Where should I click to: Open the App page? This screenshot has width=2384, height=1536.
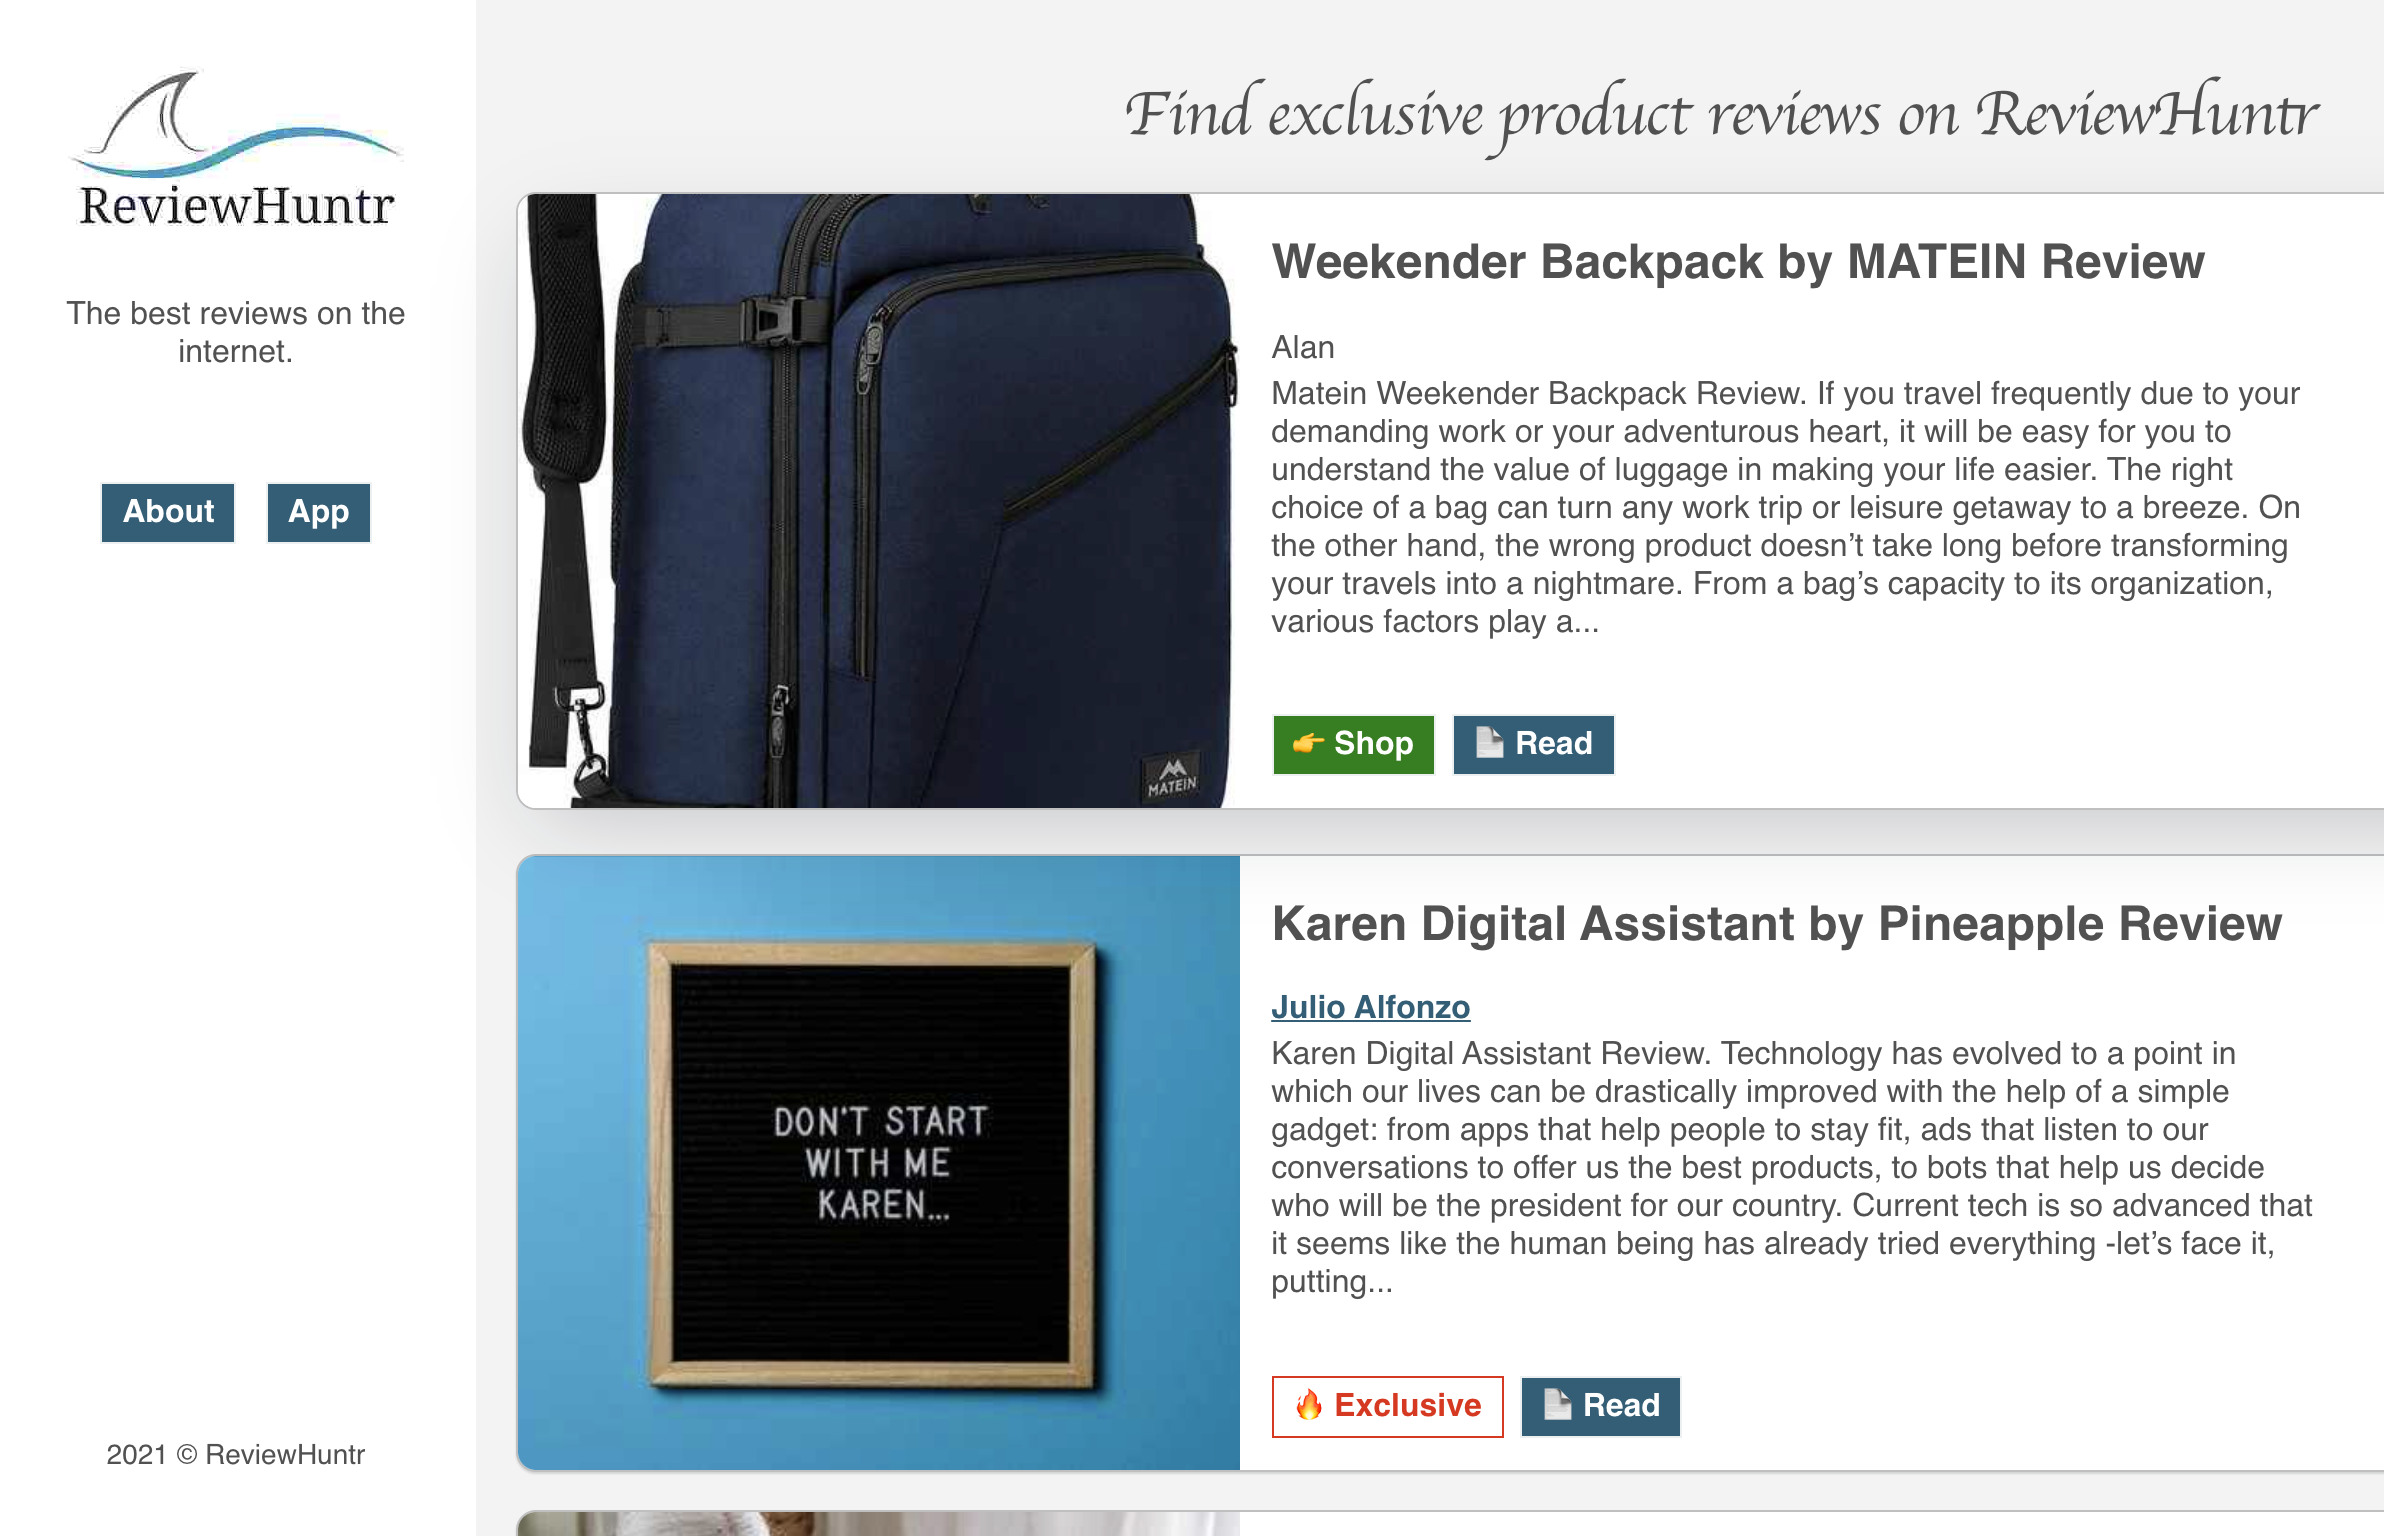[319, 512]
